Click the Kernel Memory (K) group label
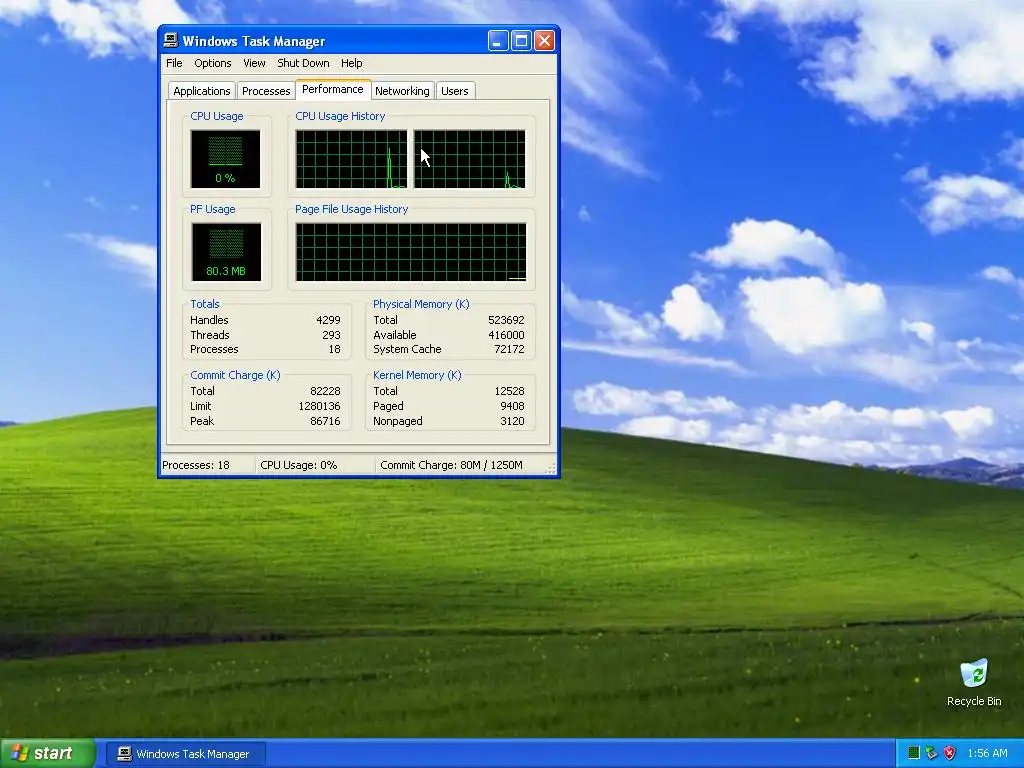Viewport: 1024px width, 768px height. click(417, 376)
